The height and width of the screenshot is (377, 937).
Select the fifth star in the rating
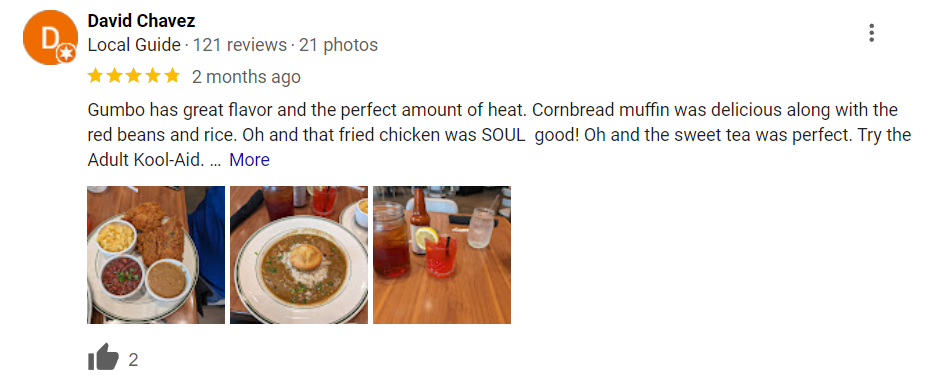click(172, 76)
